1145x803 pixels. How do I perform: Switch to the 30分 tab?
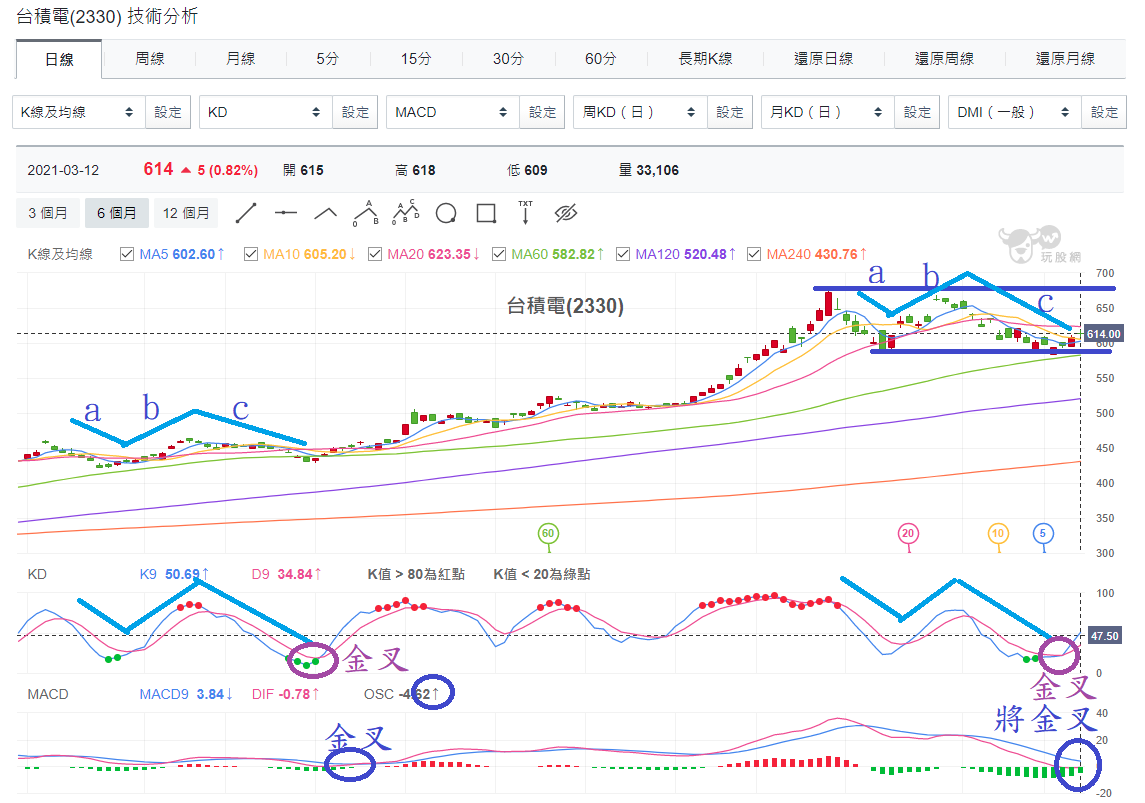[x=508, y=59]
